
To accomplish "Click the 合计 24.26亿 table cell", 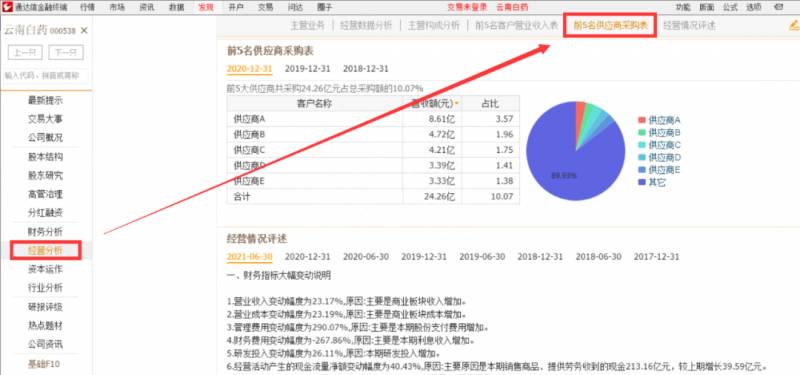I will pos(432,196).
